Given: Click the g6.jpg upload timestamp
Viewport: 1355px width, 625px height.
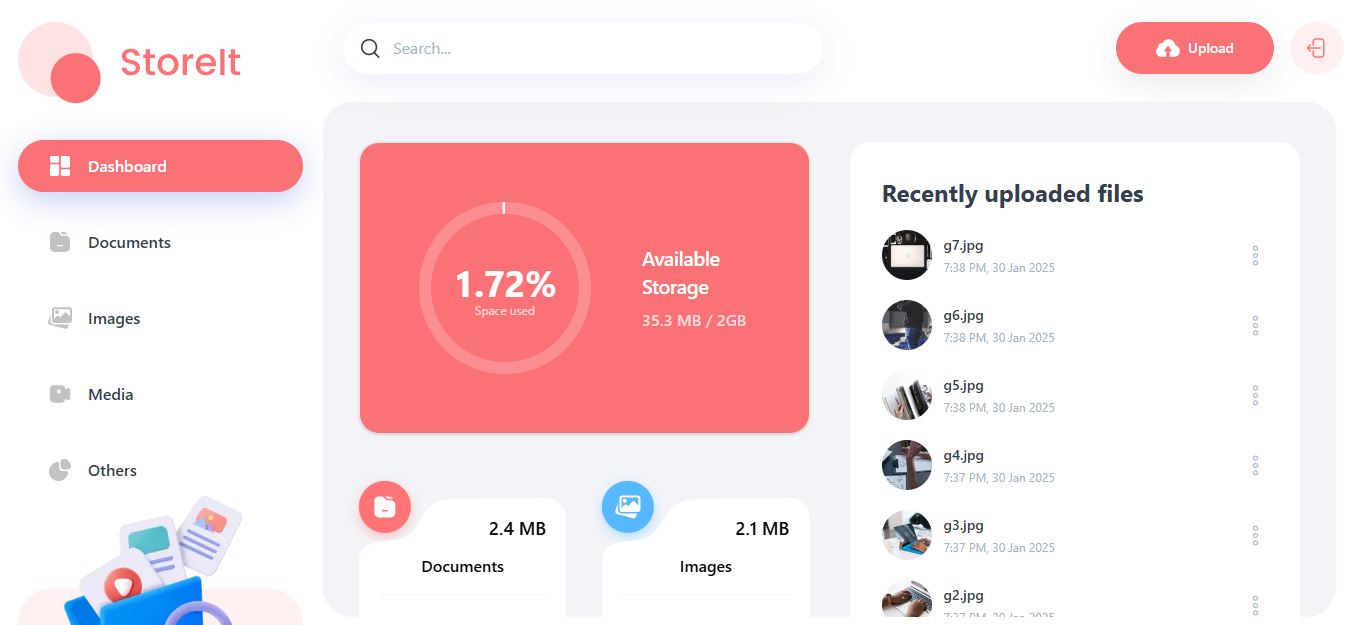Looking at the screenshot, I should [999, 338].
